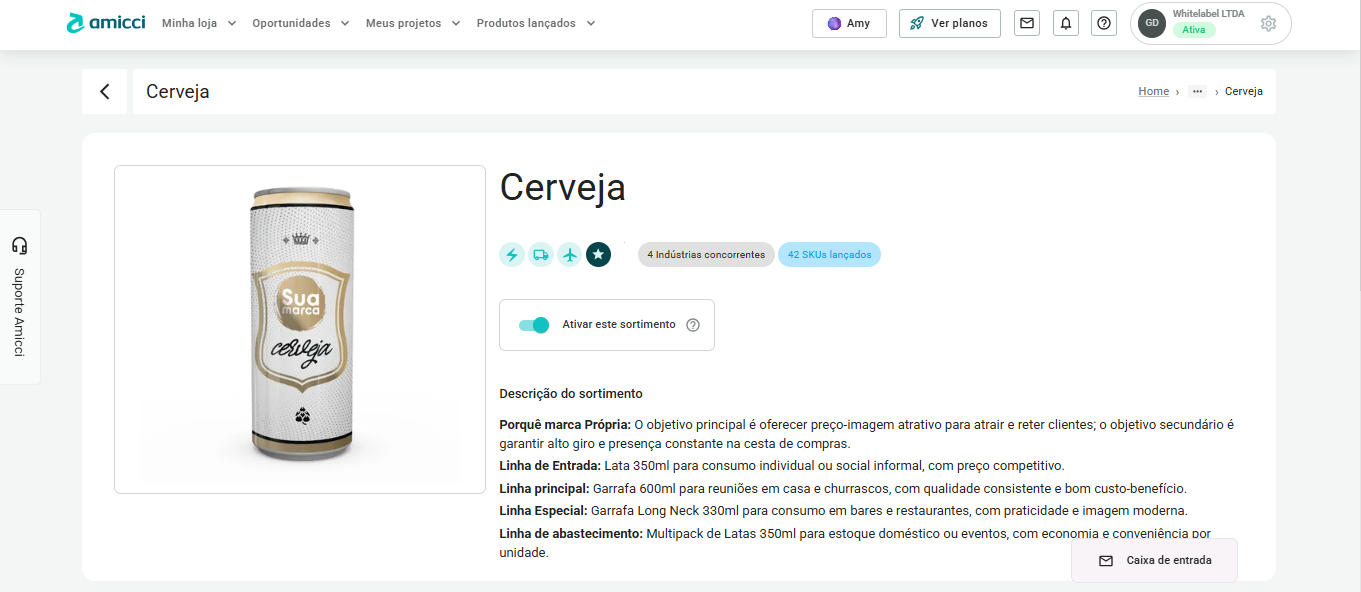Click the dark star badge icon
This screenshot has width=1361, height=592.
(x=598, y=255)
